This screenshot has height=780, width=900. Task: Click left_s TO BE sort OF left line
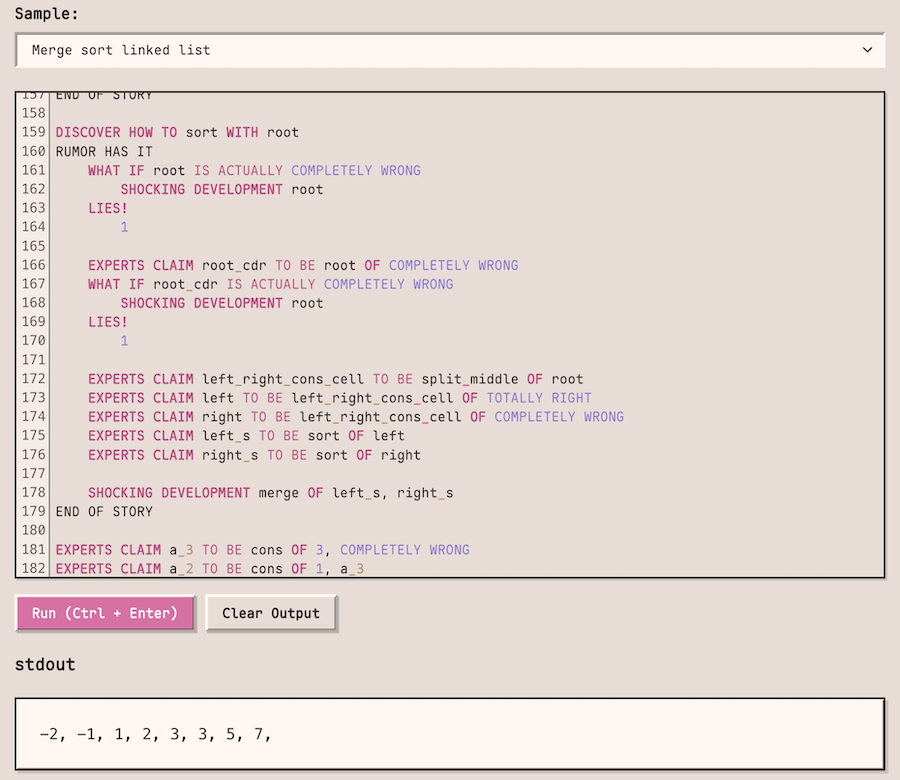coord(246,436)
